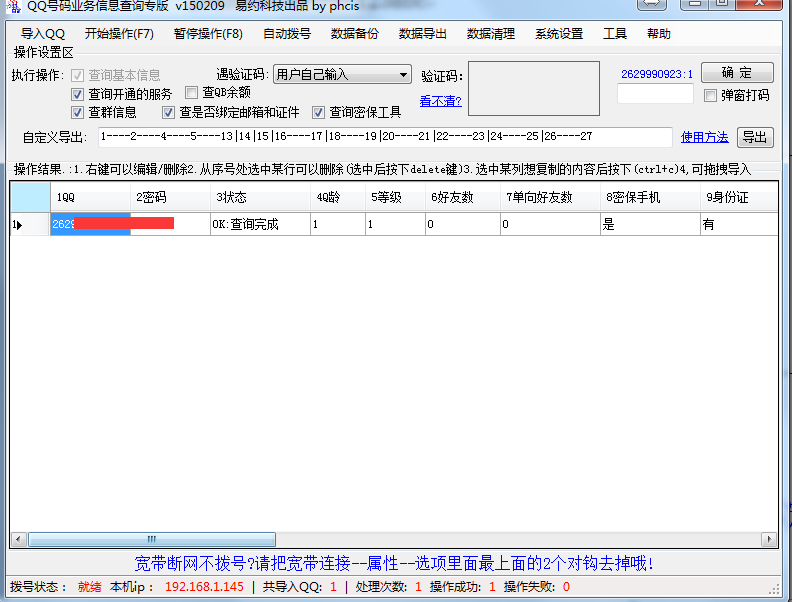This screenshot has height=602, width=792.
Task: Open the 导入QQ menu
Action: coord(43,34)
